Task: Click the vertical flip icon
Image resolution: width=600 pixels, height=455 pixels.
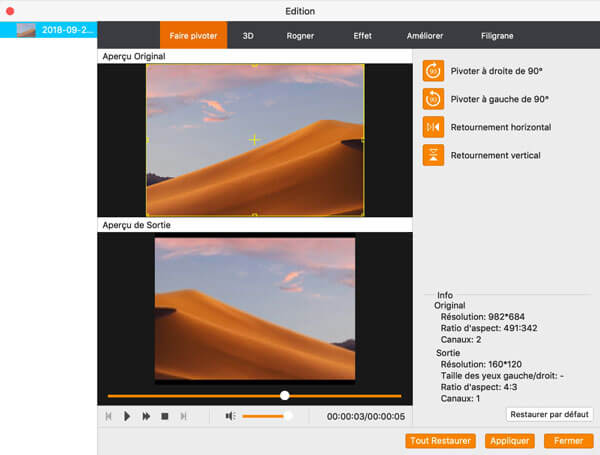Action: pyautogui.click(x=433, y=155)
